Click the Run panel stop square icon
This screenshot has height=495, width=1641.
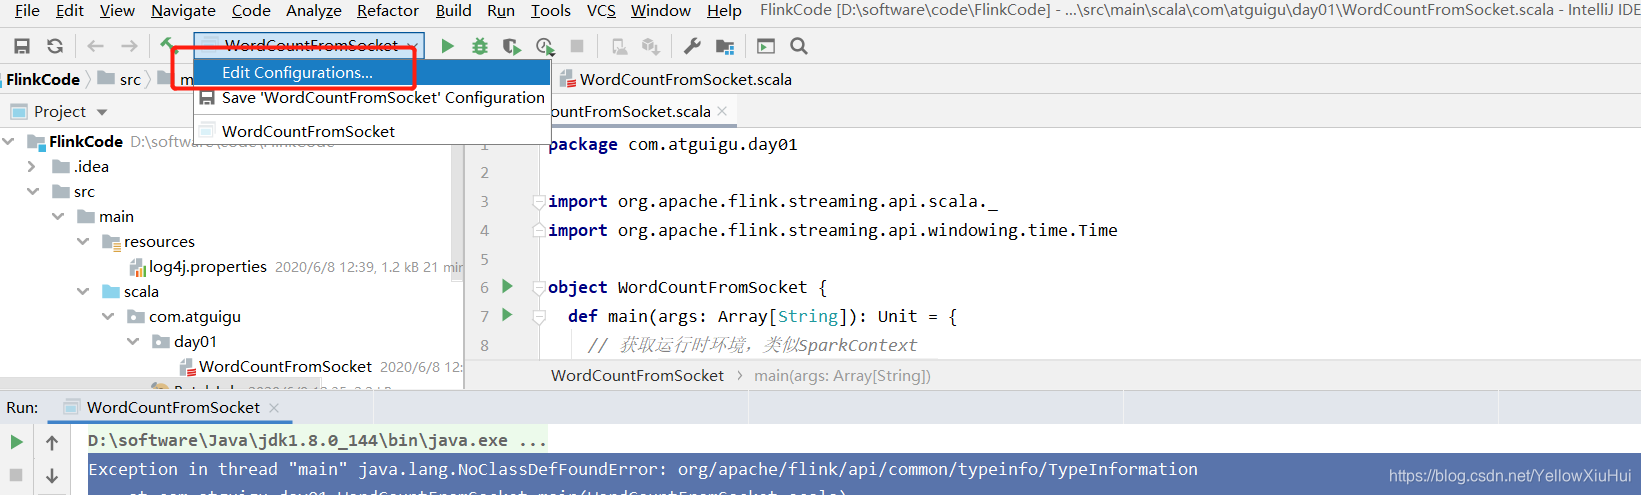[x=16, y=475]
